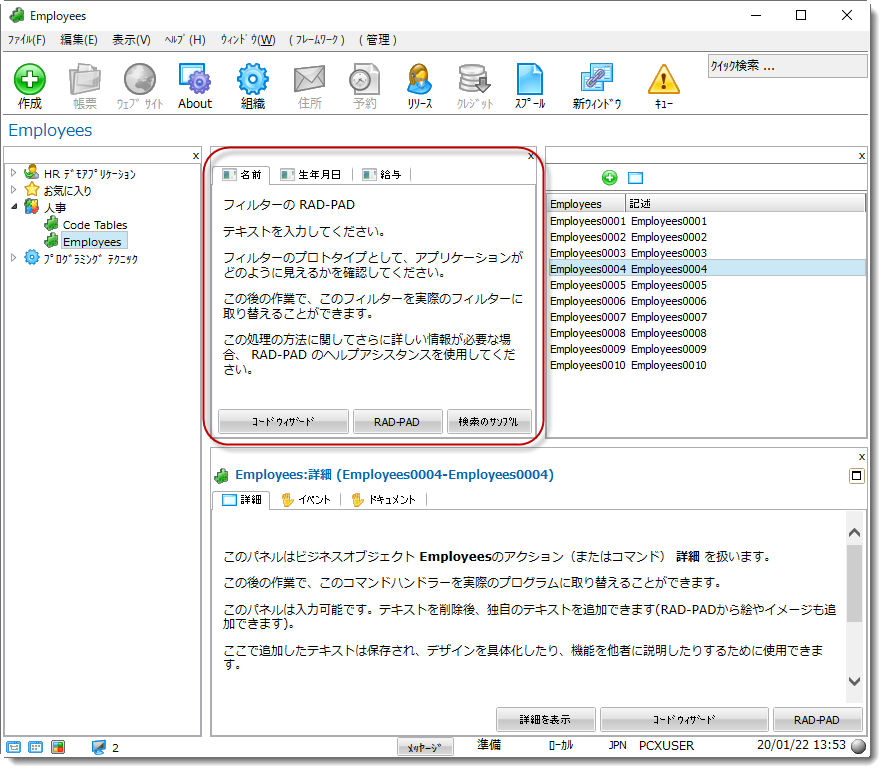Screen dimensions: 886x773
Task: Open the ウィンドウ(W) menu
Action: [x=247, y=40]
